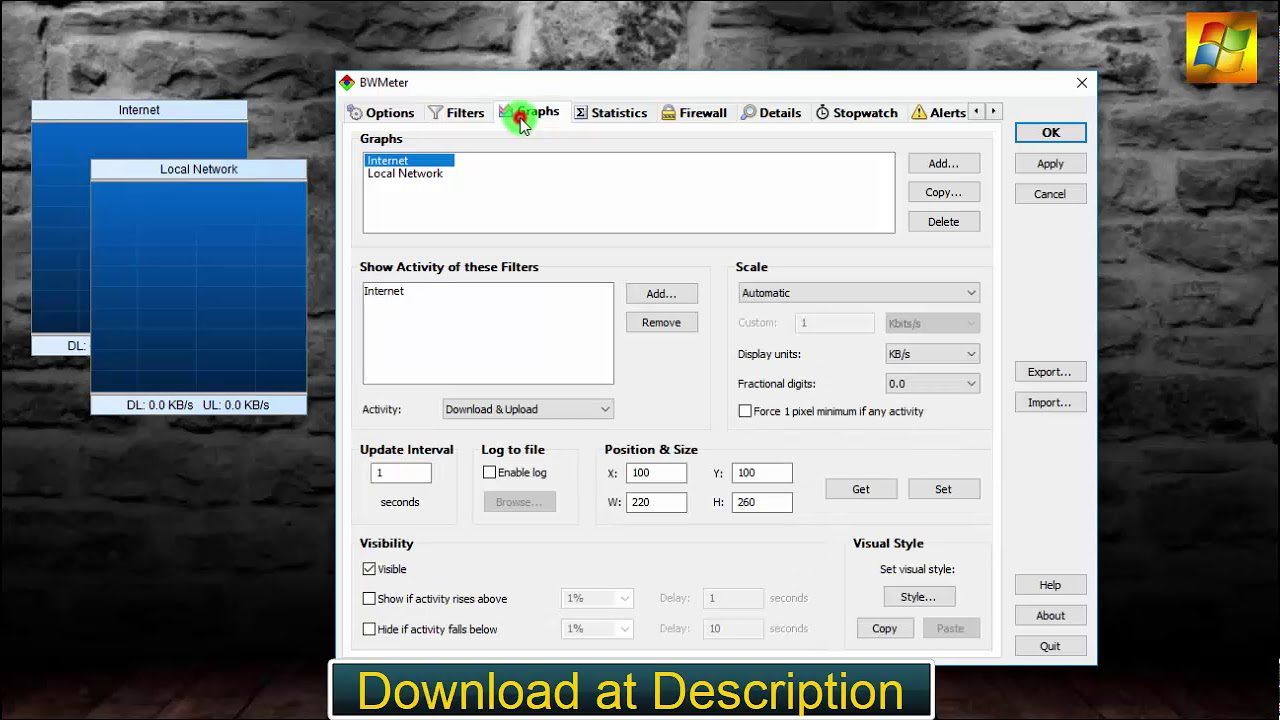
Task: Switch to the Options tab
Action: tap(380, 113)
